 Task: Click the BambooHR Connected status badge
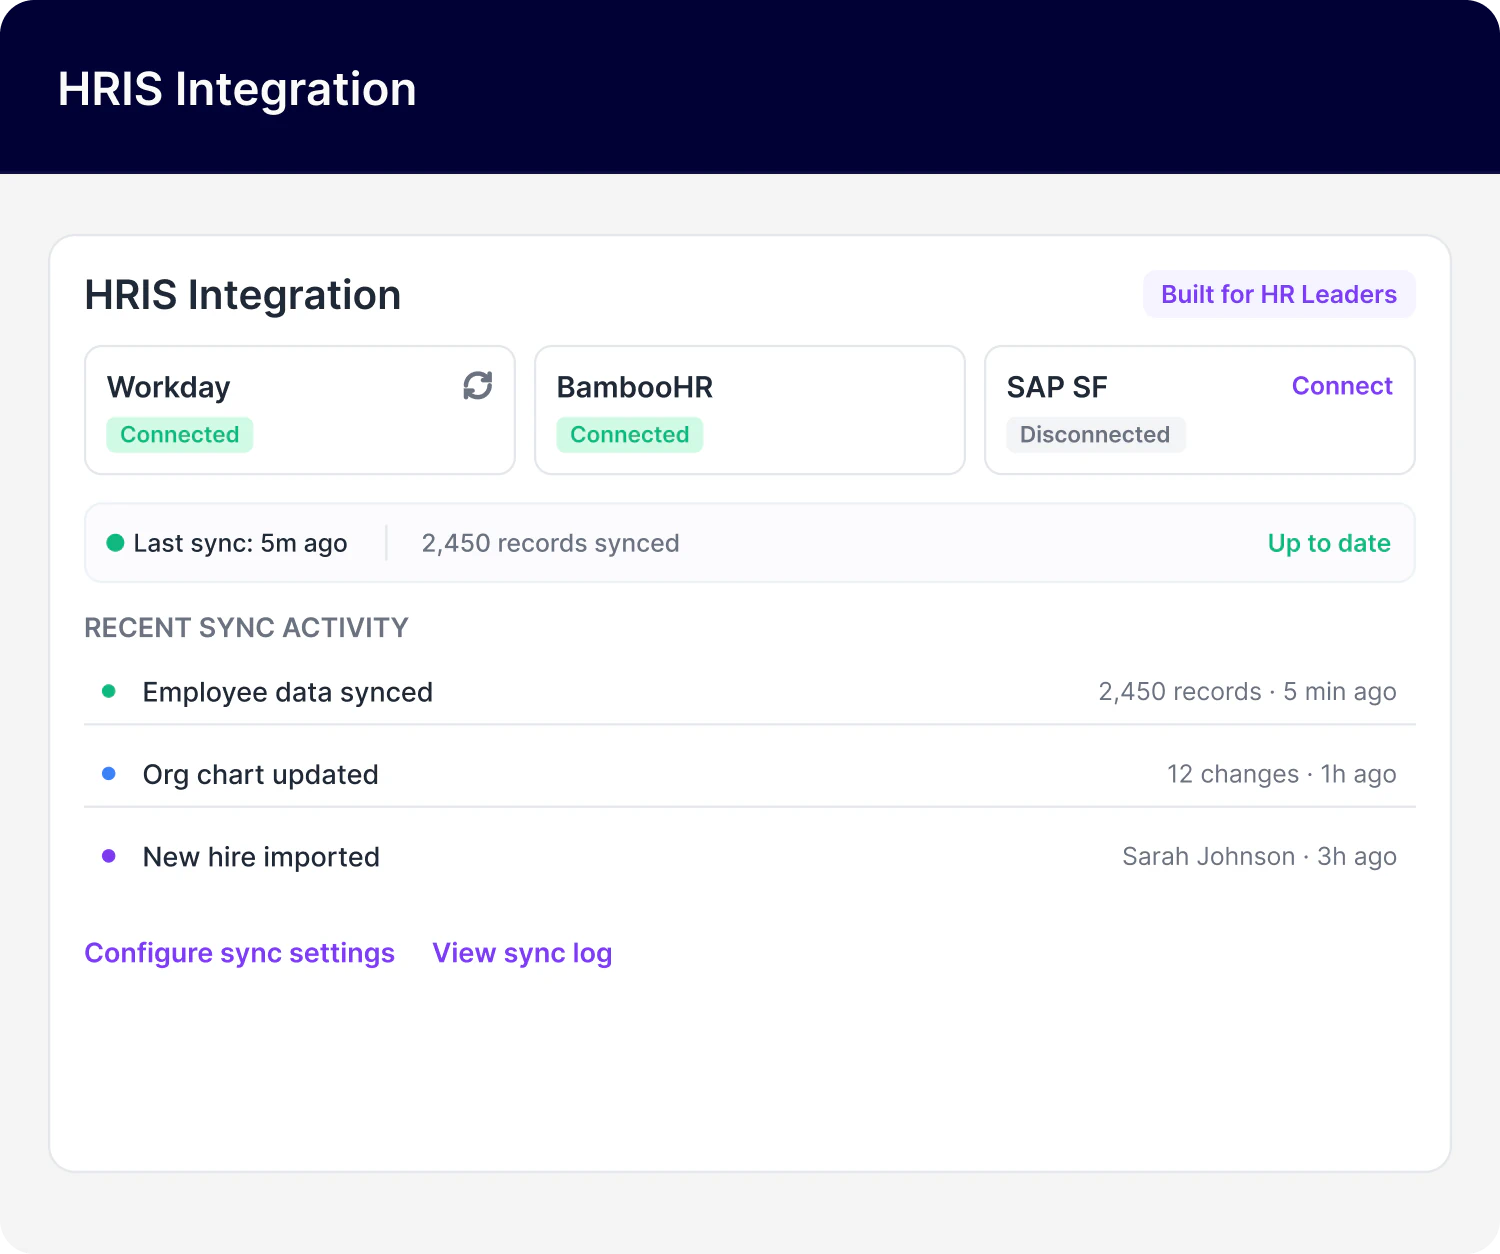click(x=630, y=435)
